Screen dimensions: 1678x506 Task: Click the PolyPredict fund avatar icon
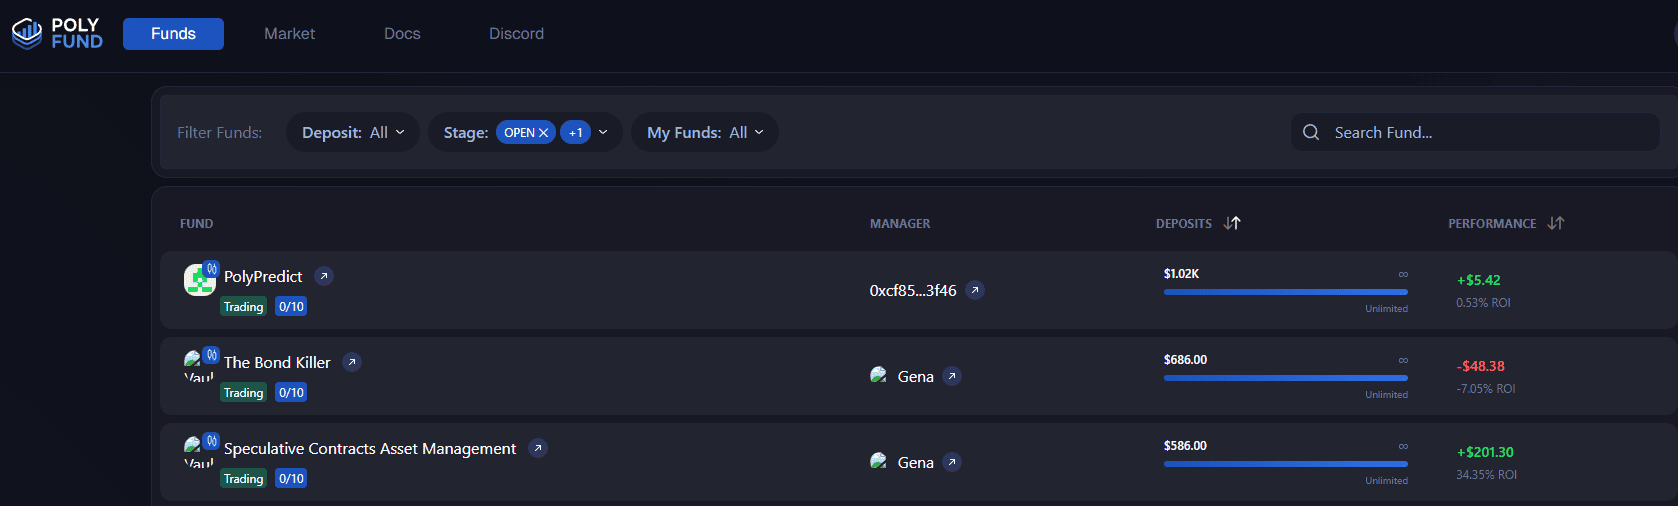tap(199, 280)
